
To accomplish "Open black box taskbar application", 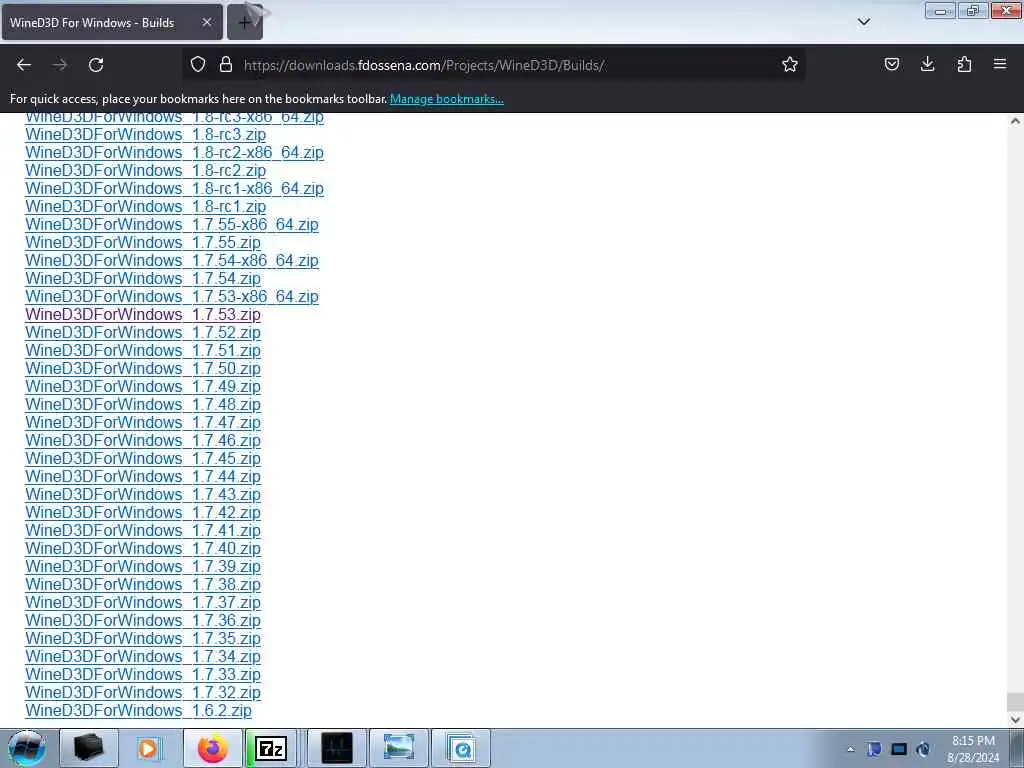I will (88, 748).
